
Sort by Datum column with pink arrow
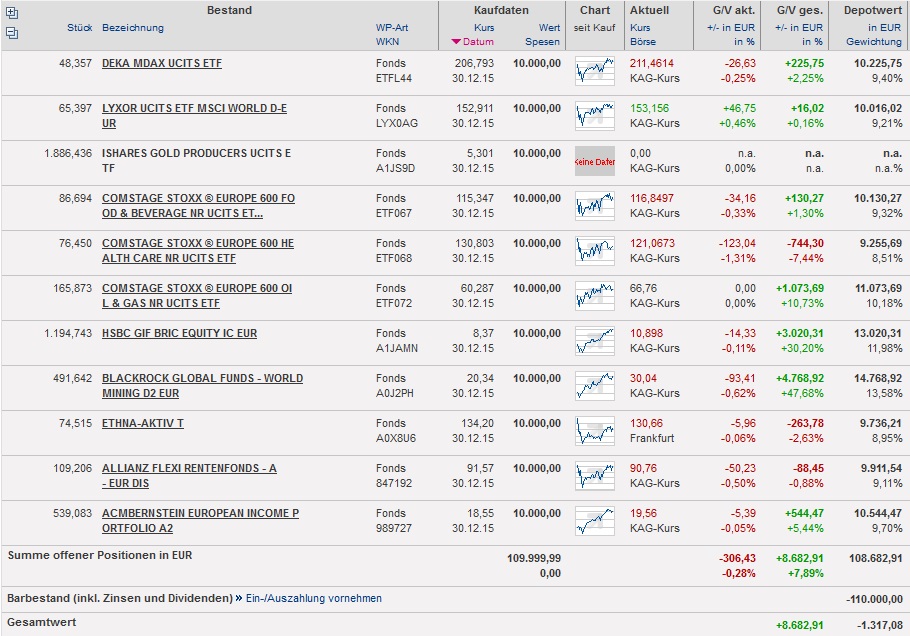[473, 42]
